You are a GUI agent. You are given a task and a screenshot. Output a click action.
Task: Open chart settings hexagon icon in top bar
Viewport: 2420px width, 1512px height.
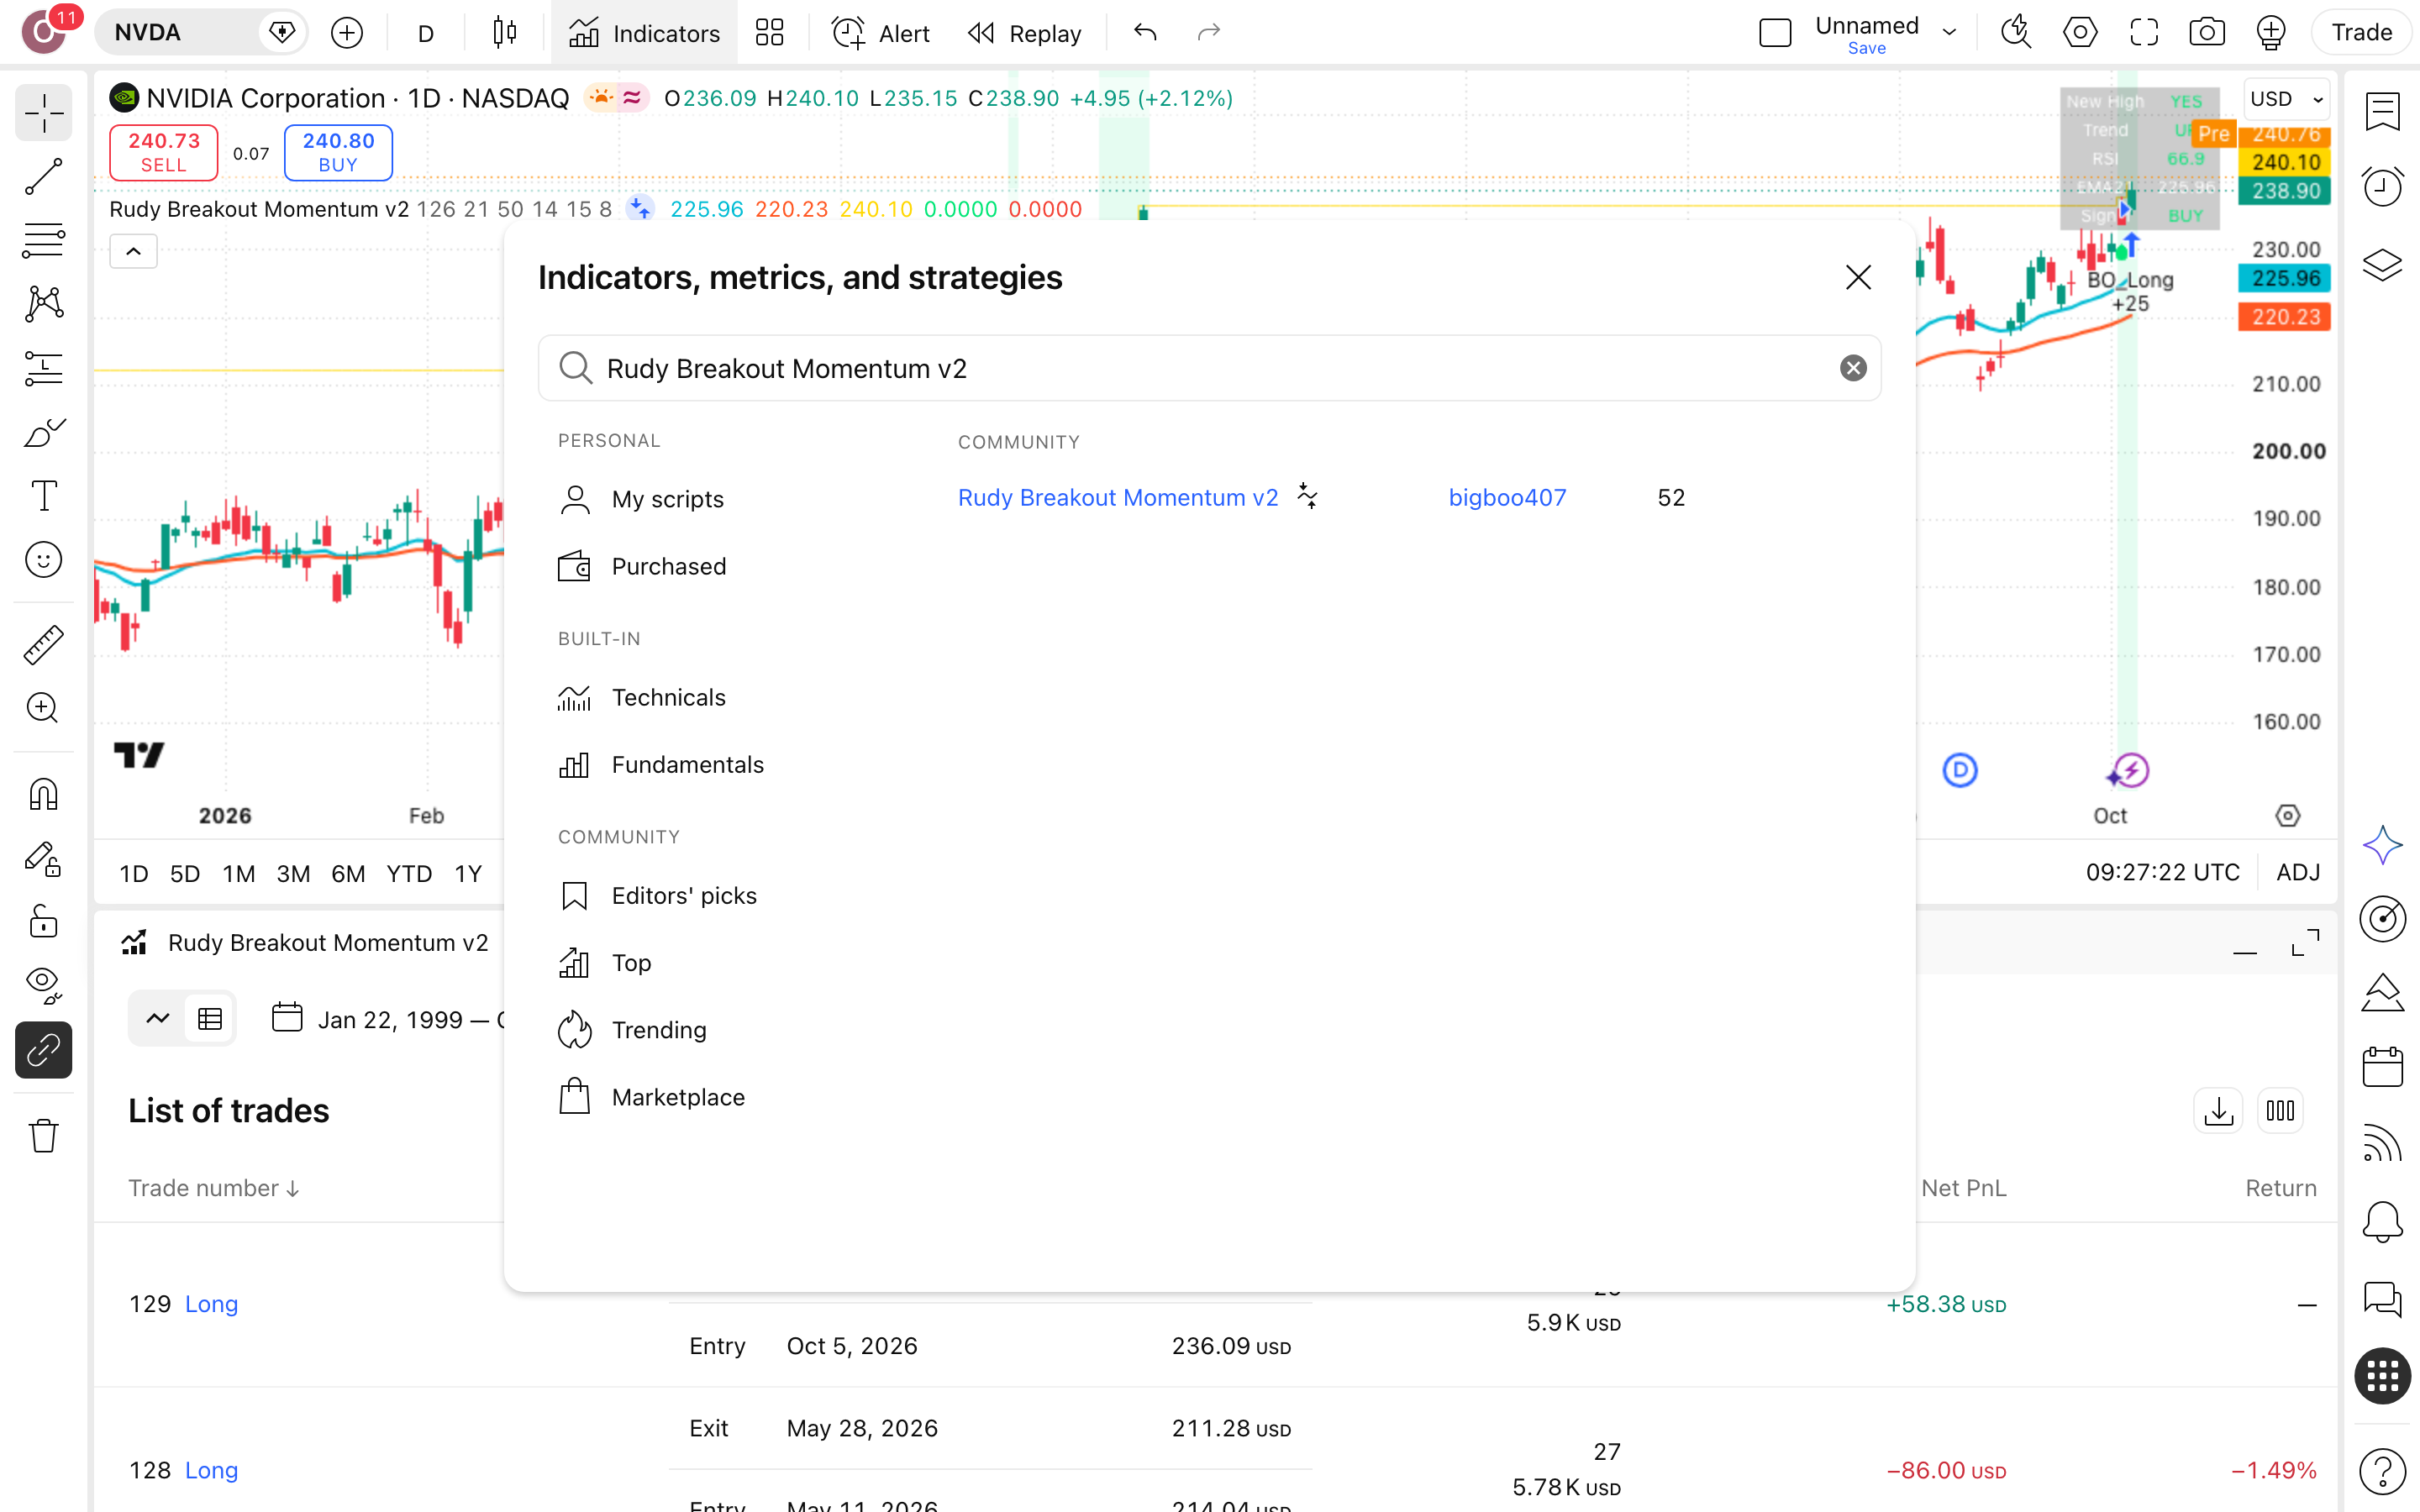(2080, 33)
